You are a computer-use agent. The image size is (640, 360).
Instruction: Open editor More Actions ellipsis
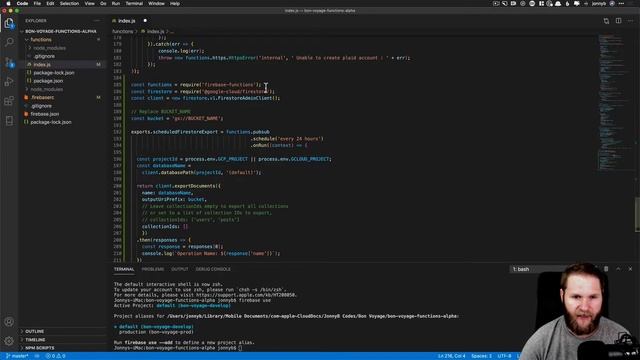[630, 21]
